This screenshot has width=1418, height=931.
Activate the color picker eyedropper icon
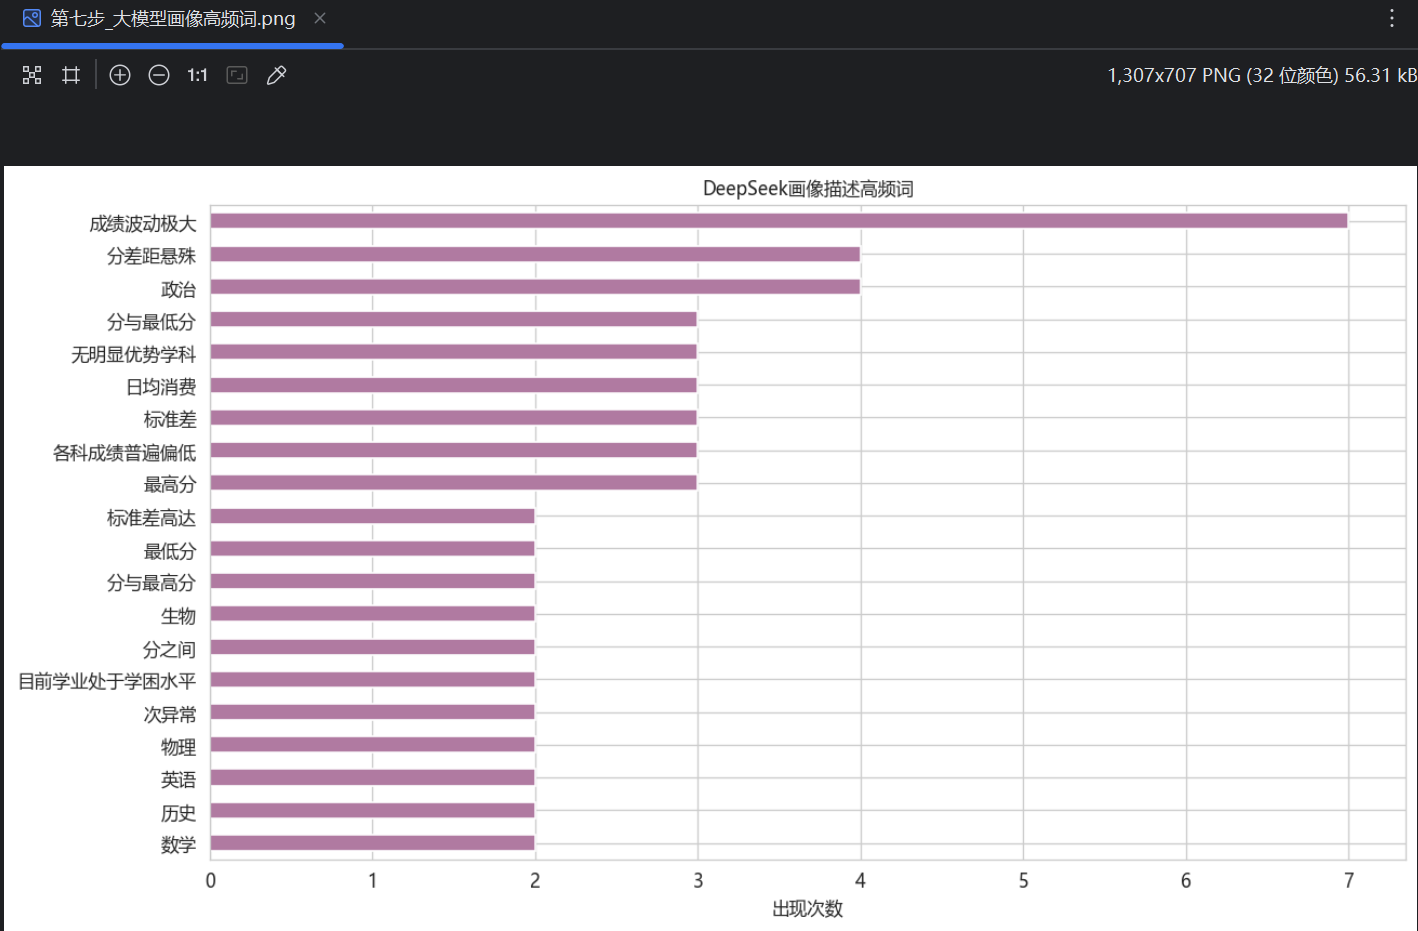click(x=277, y=75)
